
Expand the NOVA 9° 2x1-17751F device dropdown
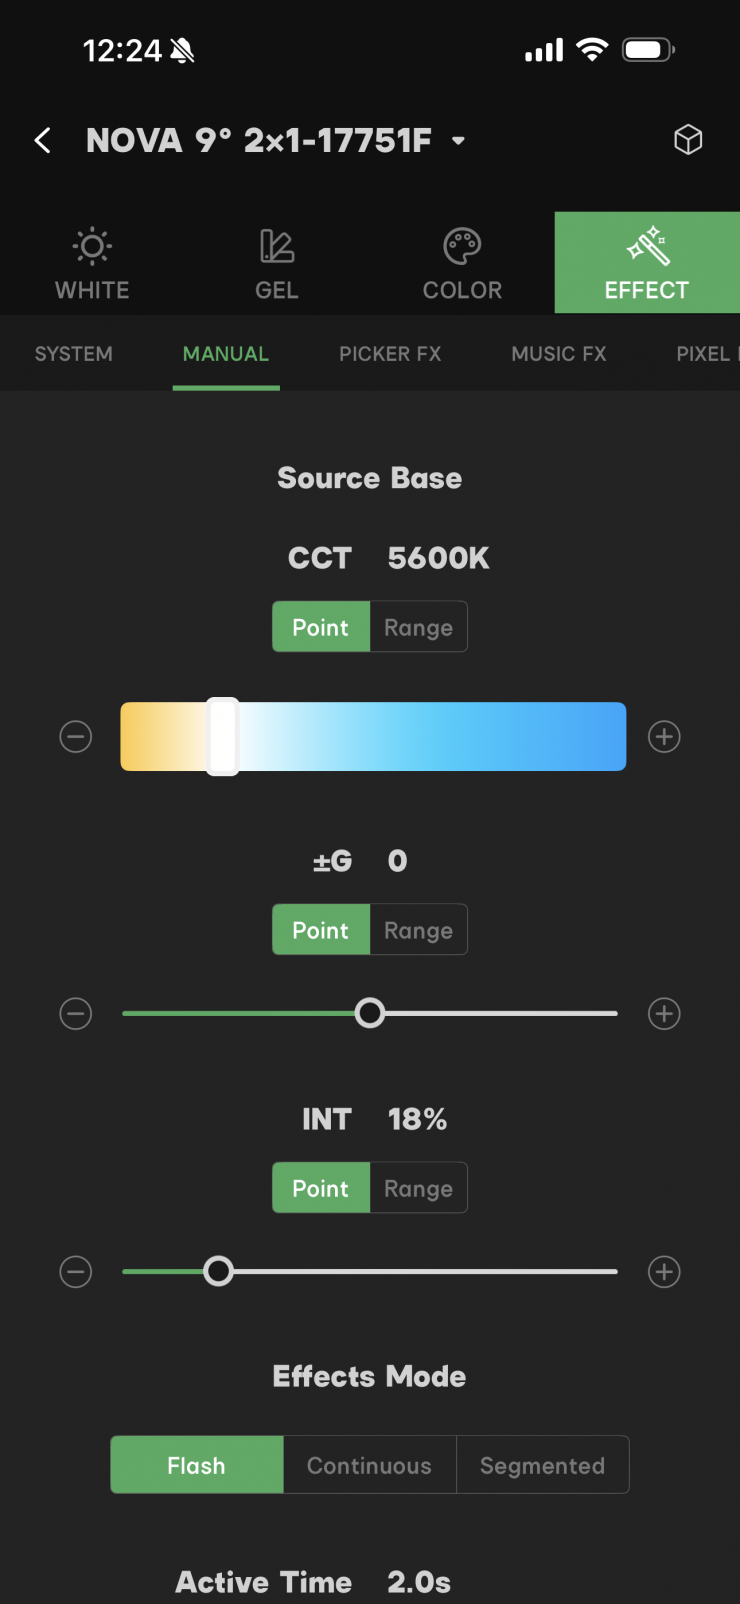click(x=458, y=141)
